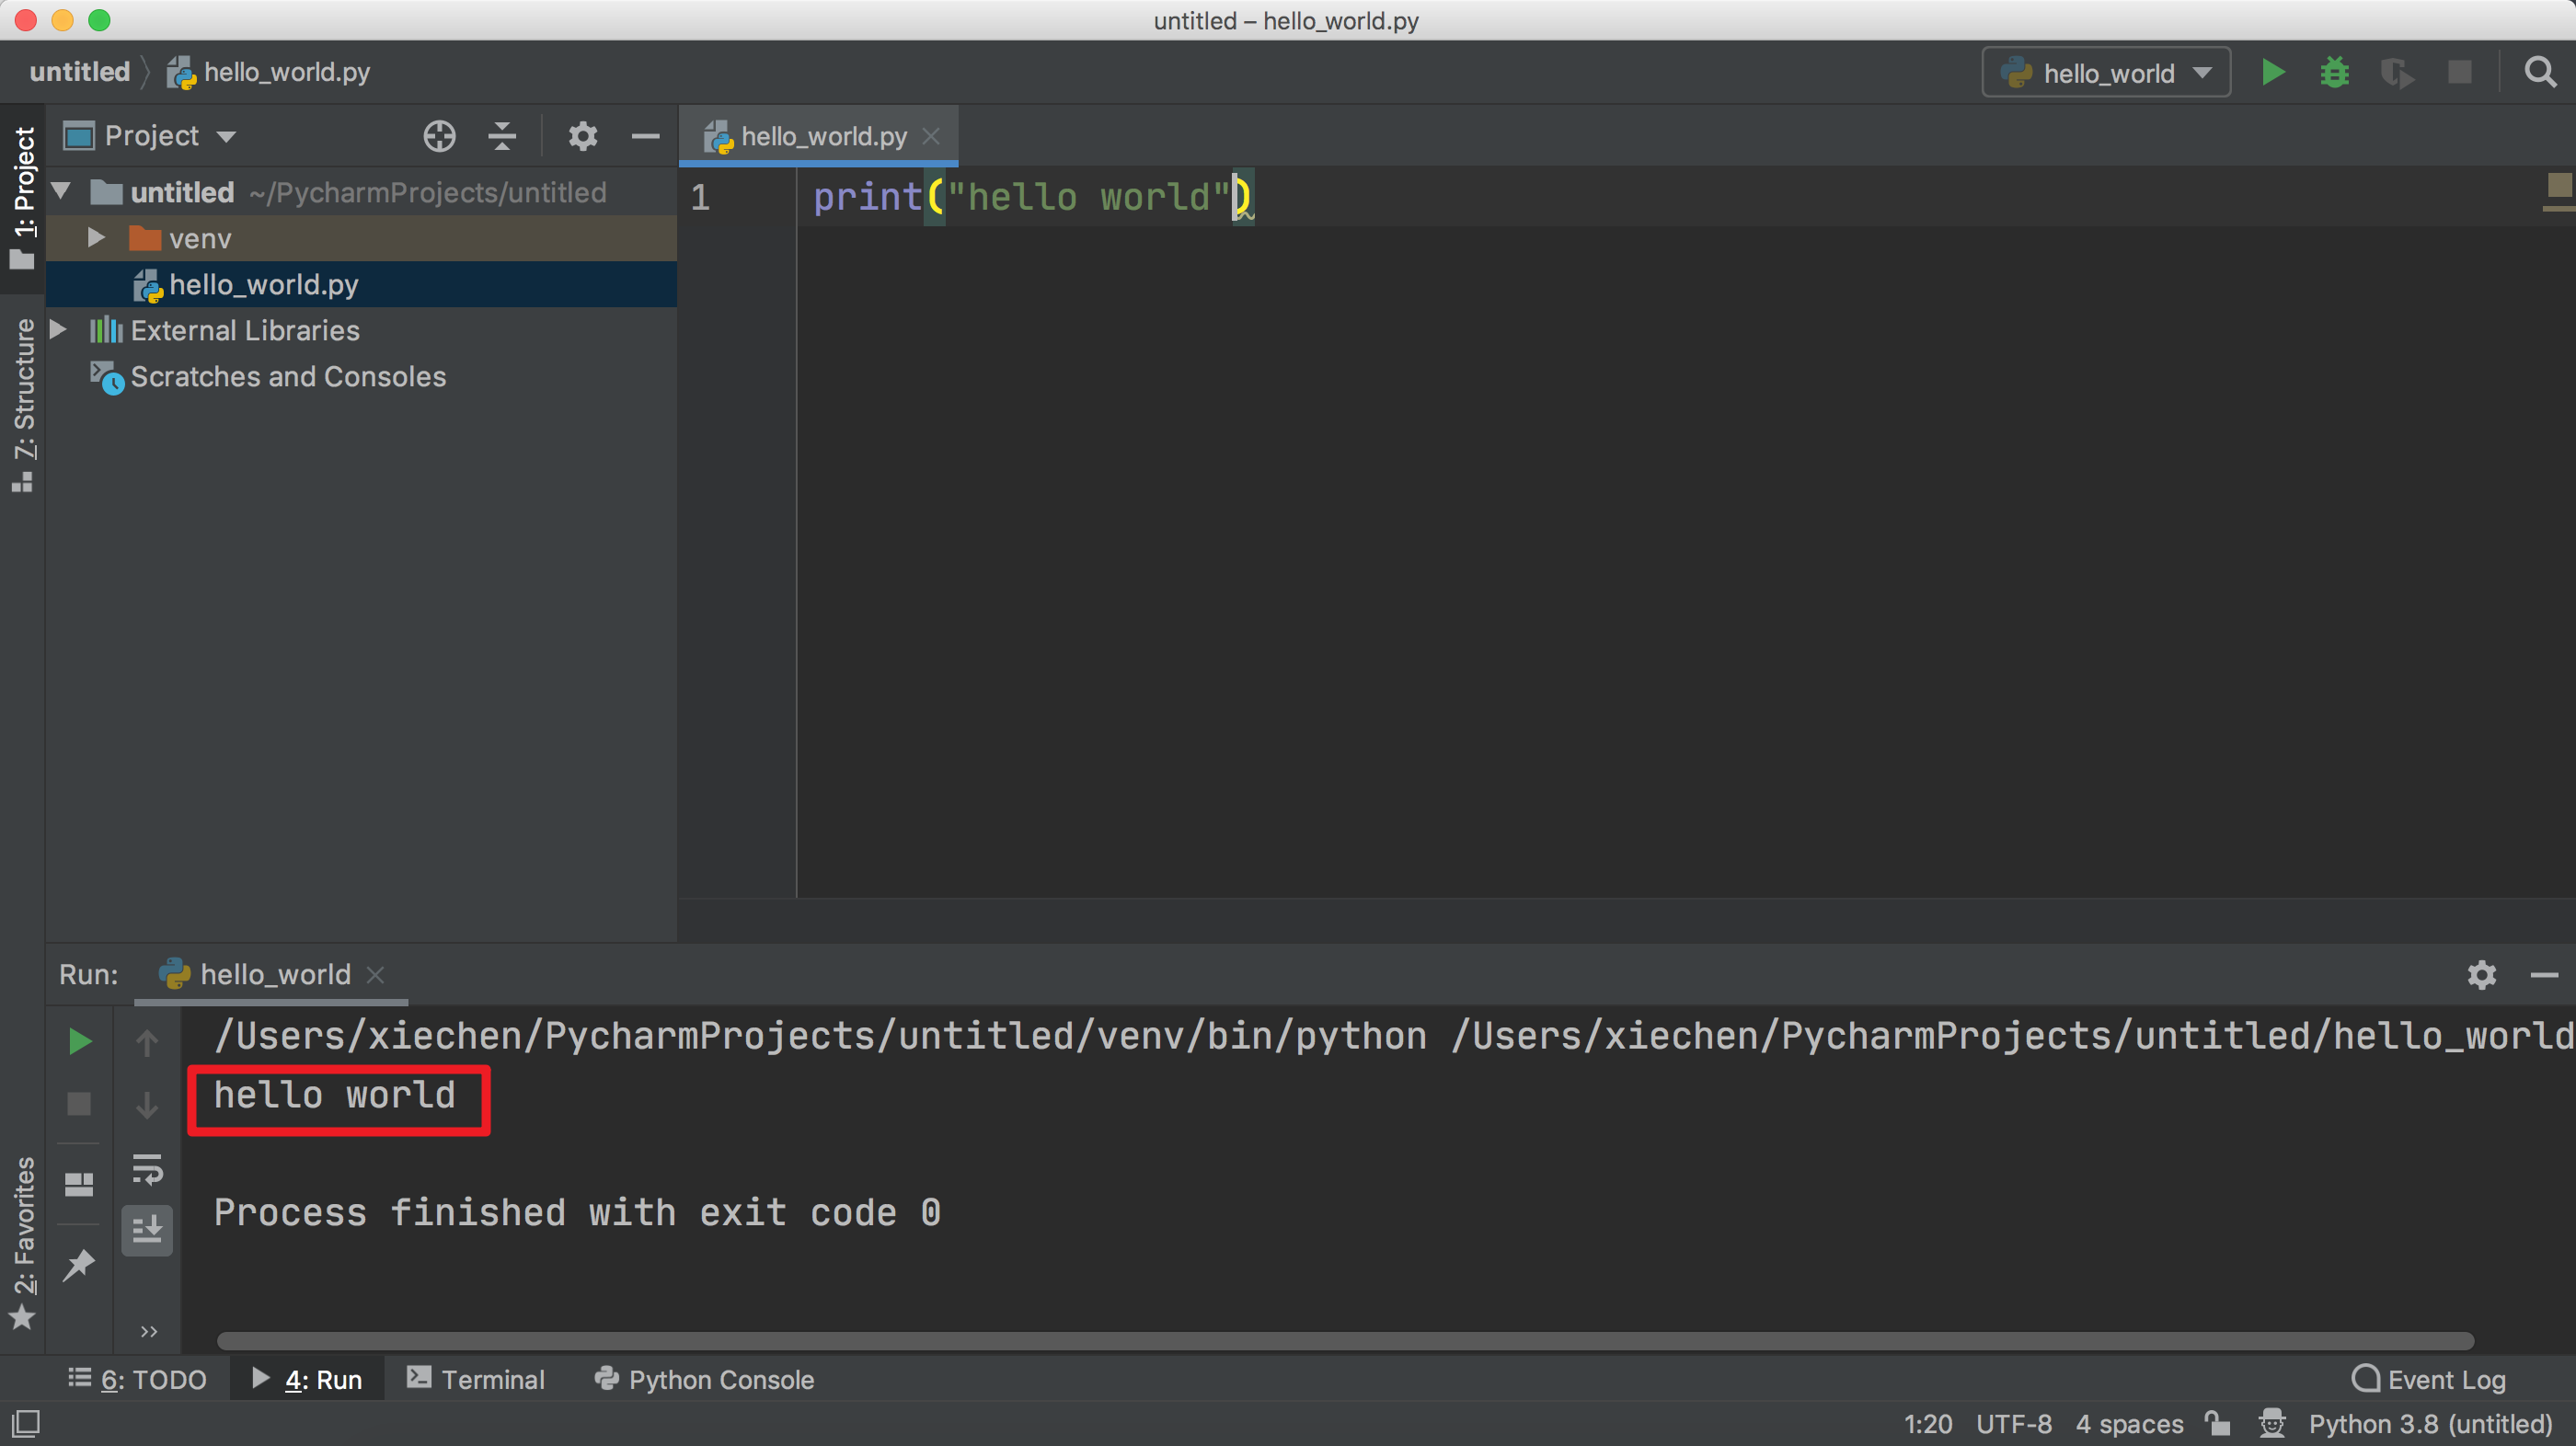Toggle read-only lock in status bar

2217,1423
